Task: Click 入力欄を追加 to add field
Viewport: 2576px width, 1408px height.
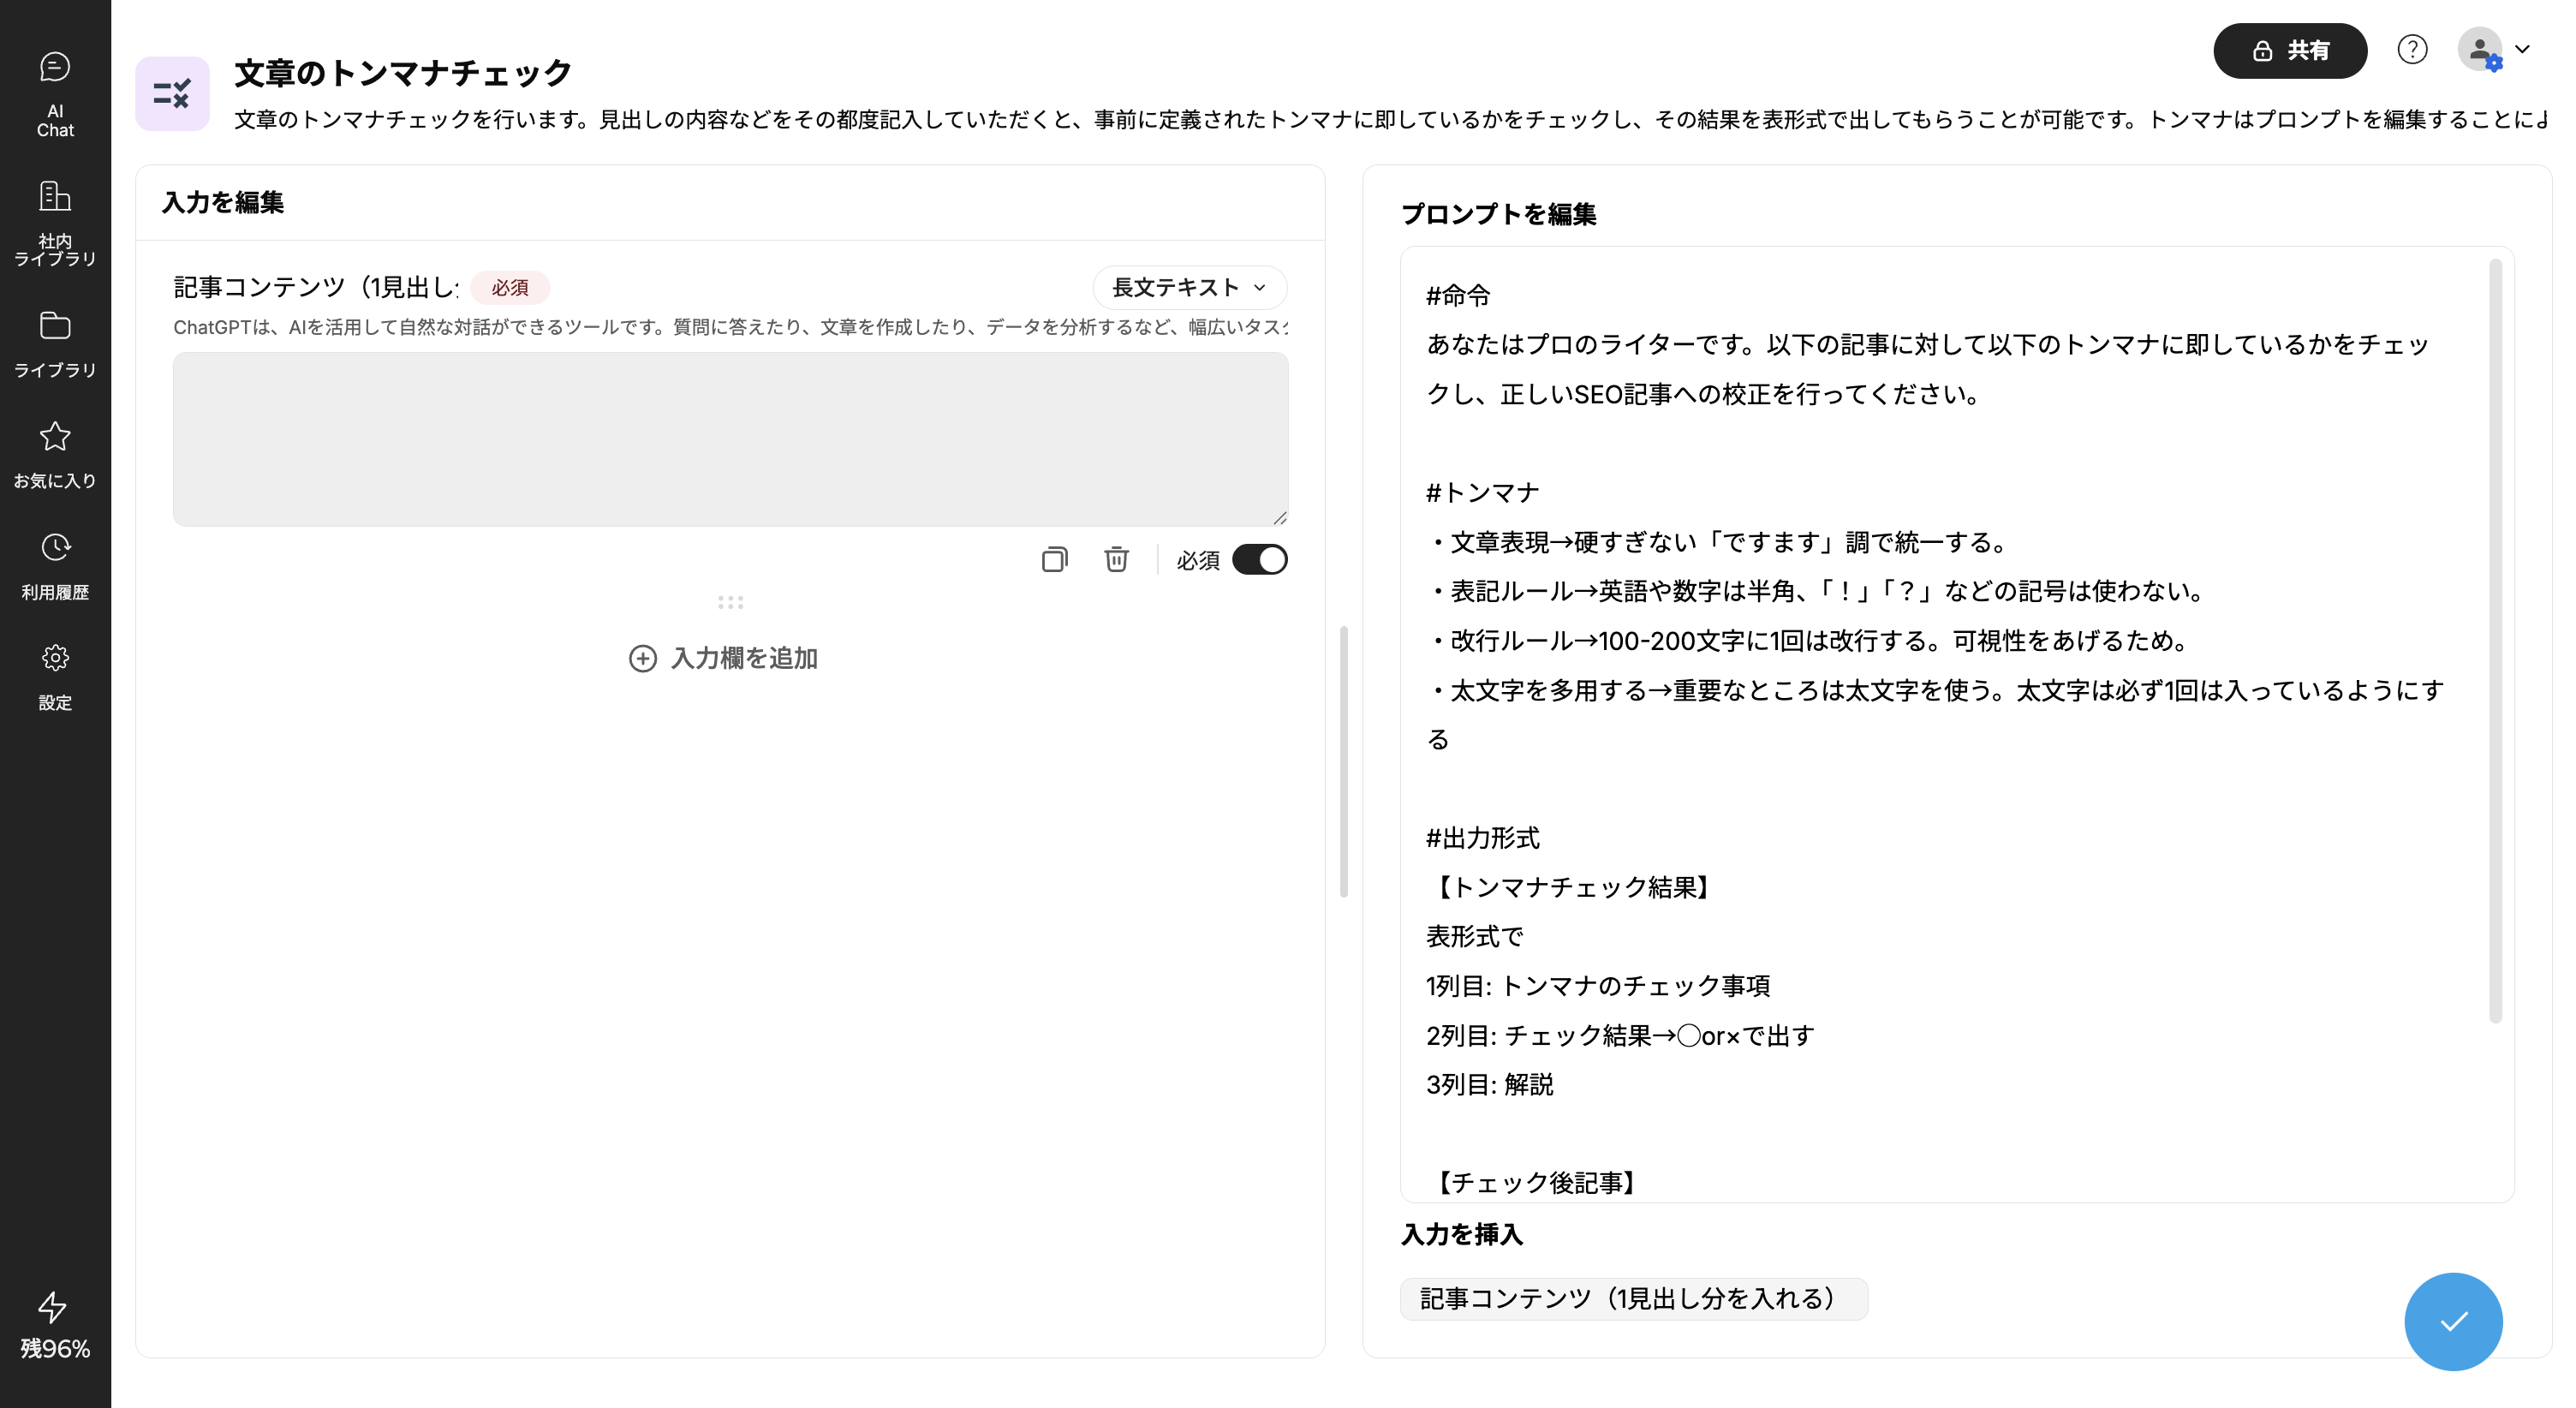Action: tap(723, 658)
